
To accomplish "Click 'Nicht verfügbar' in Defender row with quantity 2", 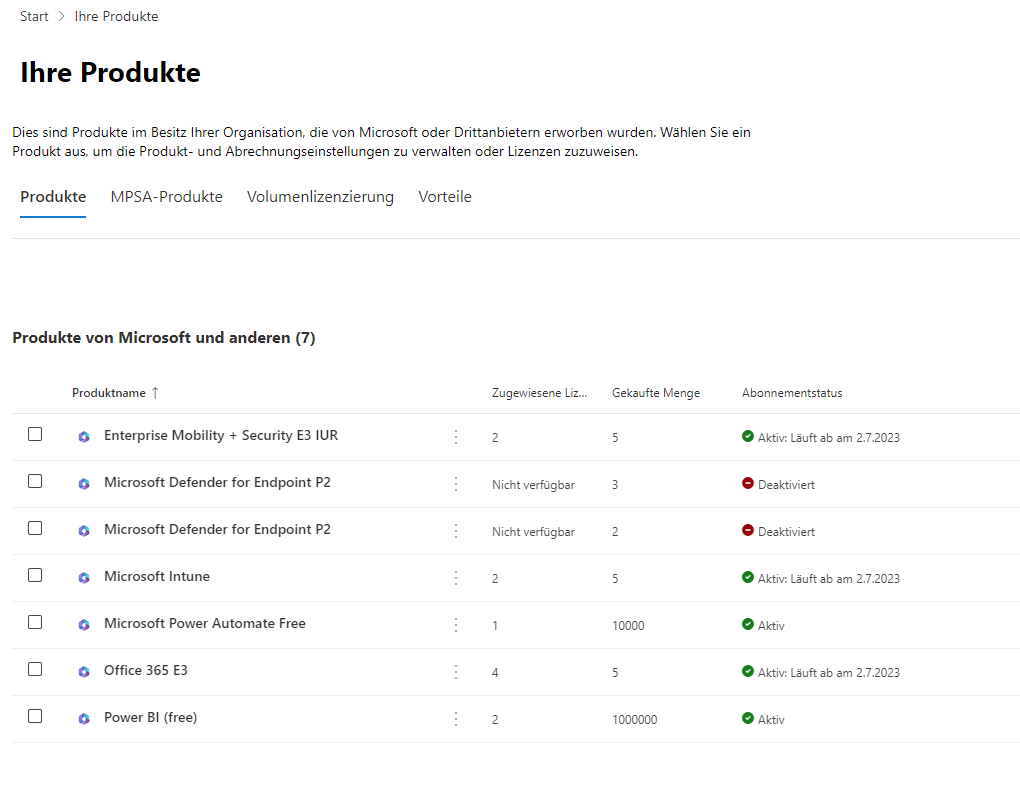I will point(533,532).
